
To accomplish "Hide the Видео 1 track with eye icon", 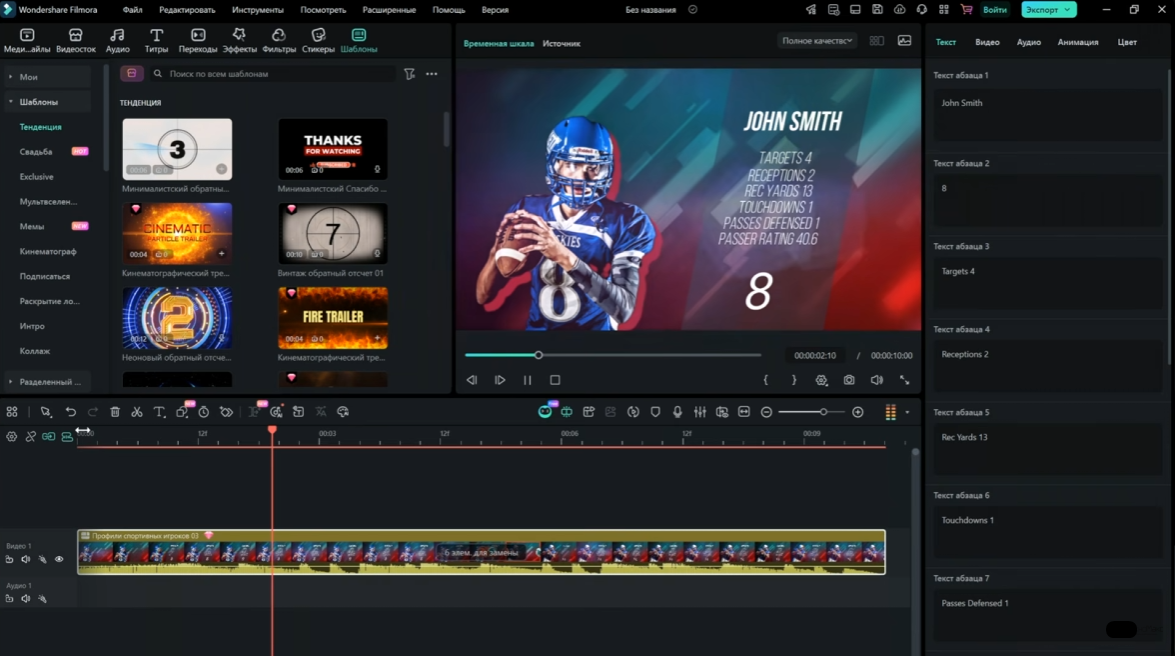I will coord(59,559).
